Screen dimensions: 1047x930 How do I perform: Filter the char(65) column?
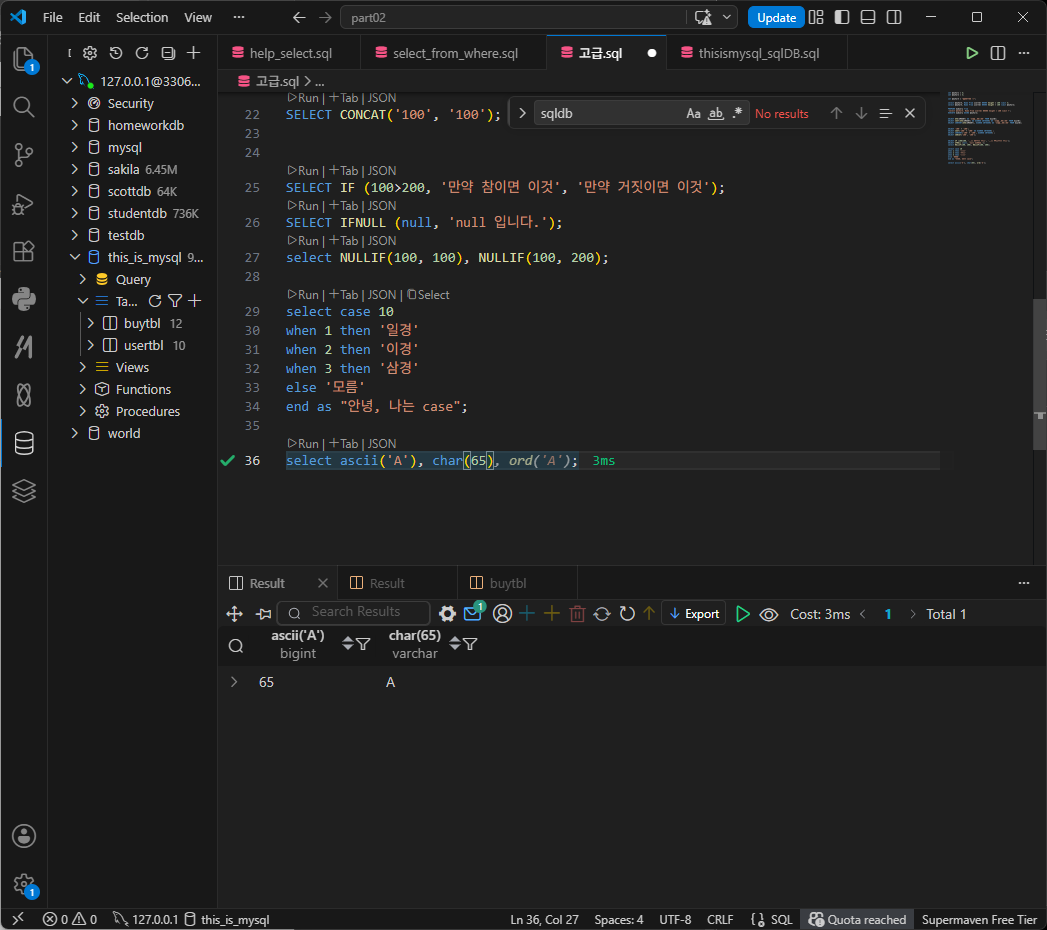(470, 644)
